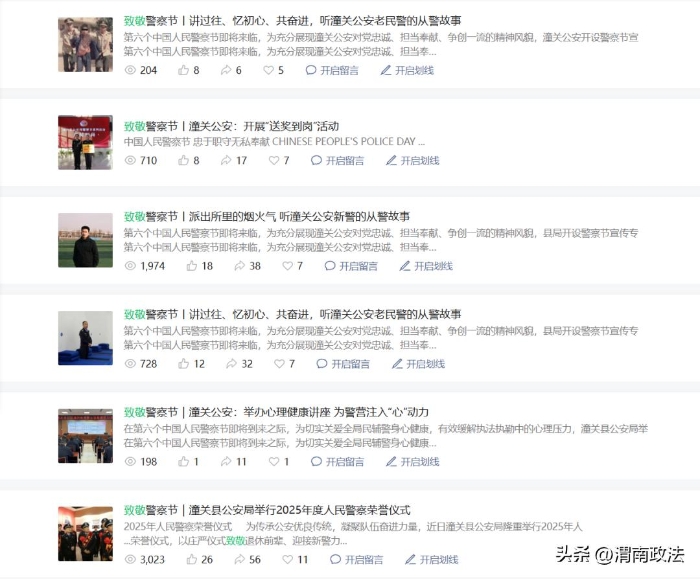The image size is (700, 579).
Task: Click the share icon showing 11 on lecture article
Action: [226, 461]
